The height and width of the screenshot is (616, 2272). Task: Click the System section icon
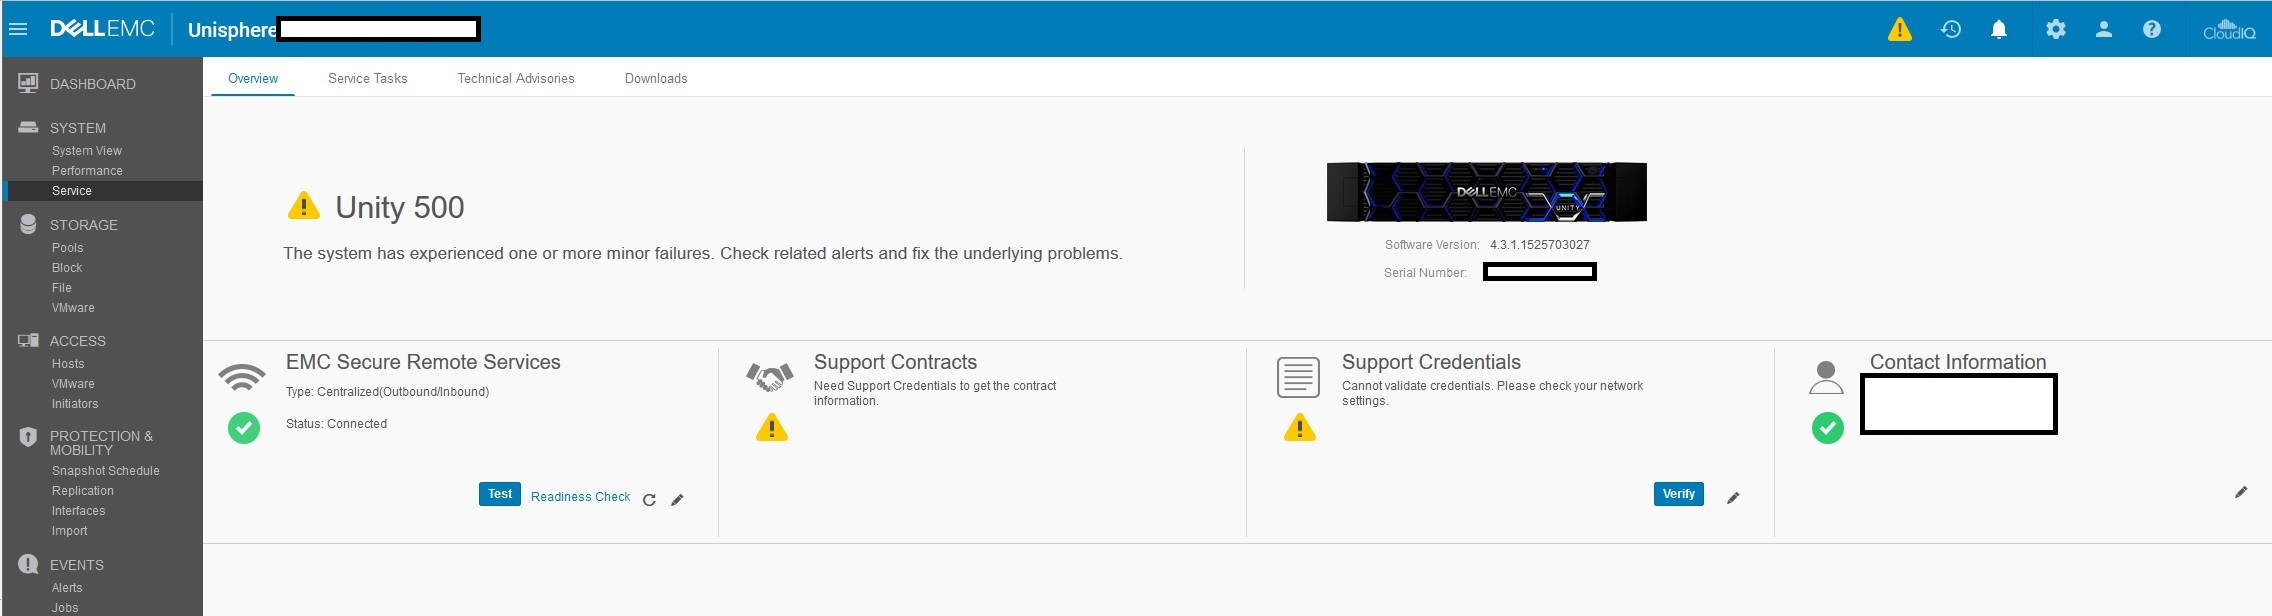click(28, 127)
